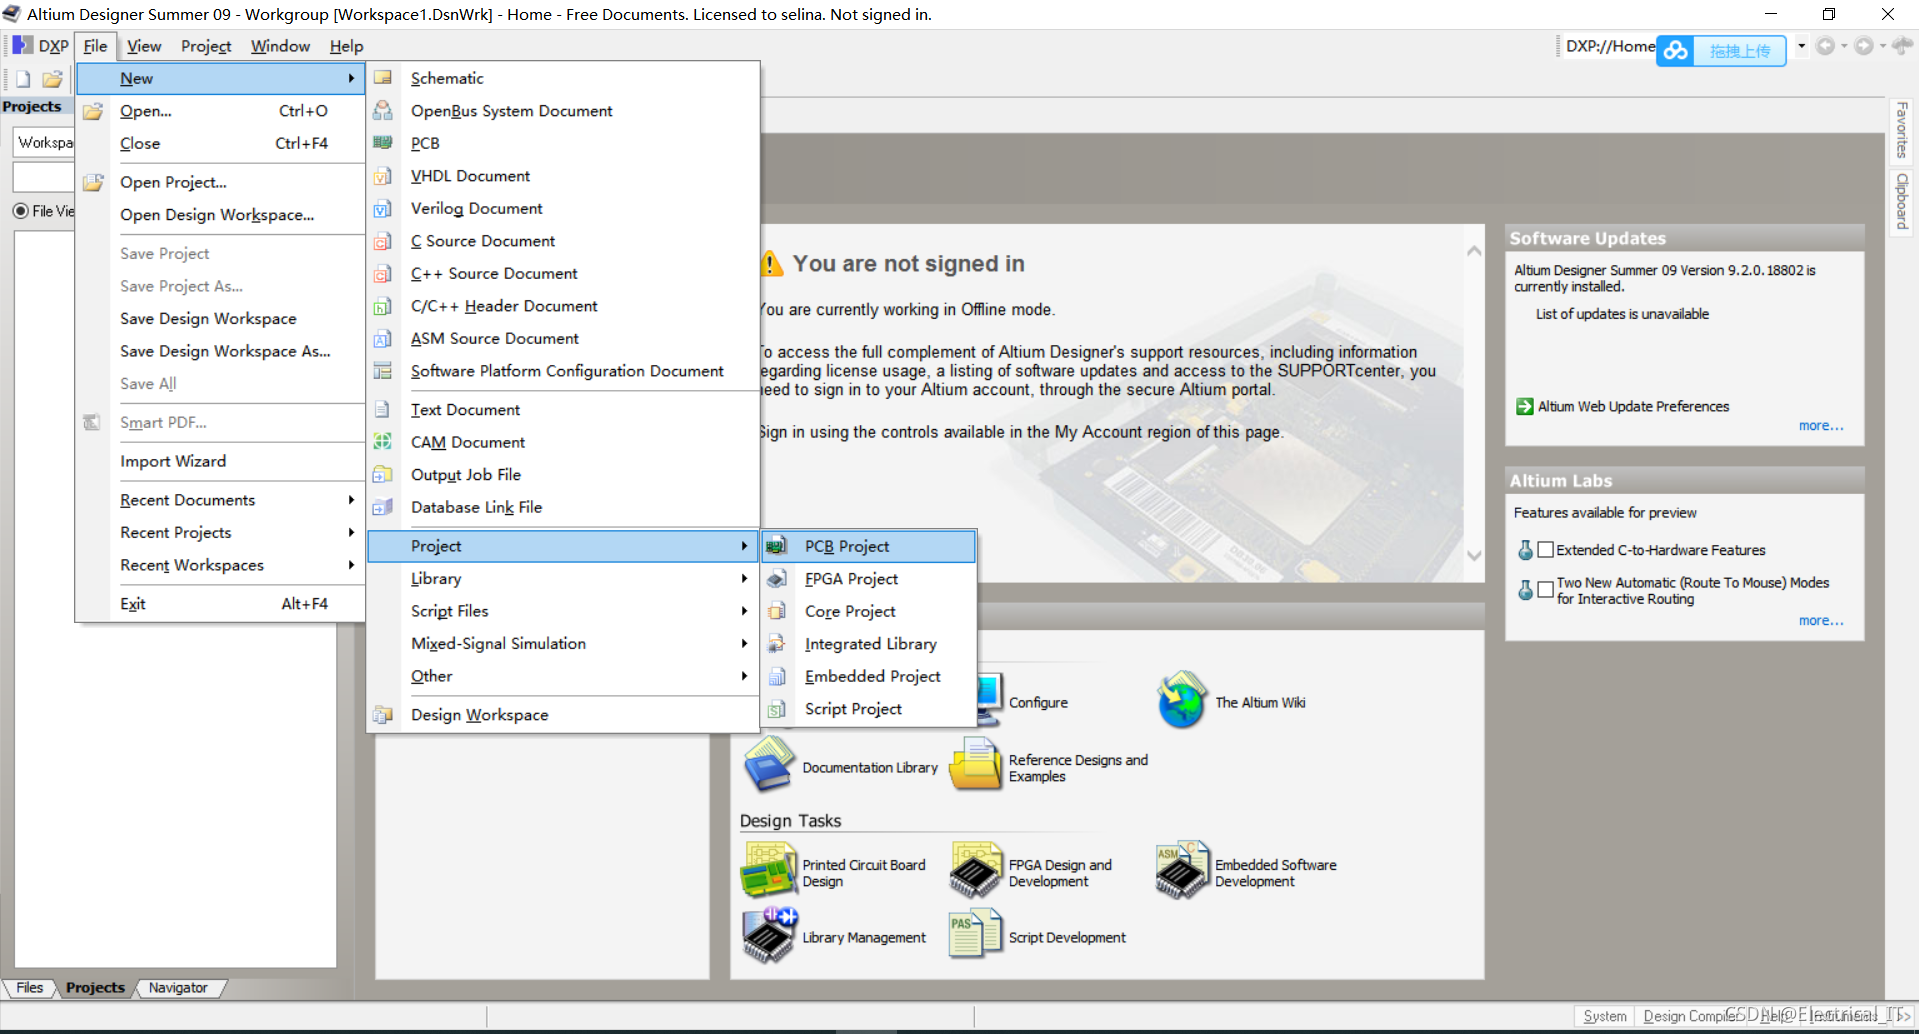The height and width of the screenshot is (1034, 1919).
Task: Click the Design Compiler status bar button
Action: (1690, 1016)
